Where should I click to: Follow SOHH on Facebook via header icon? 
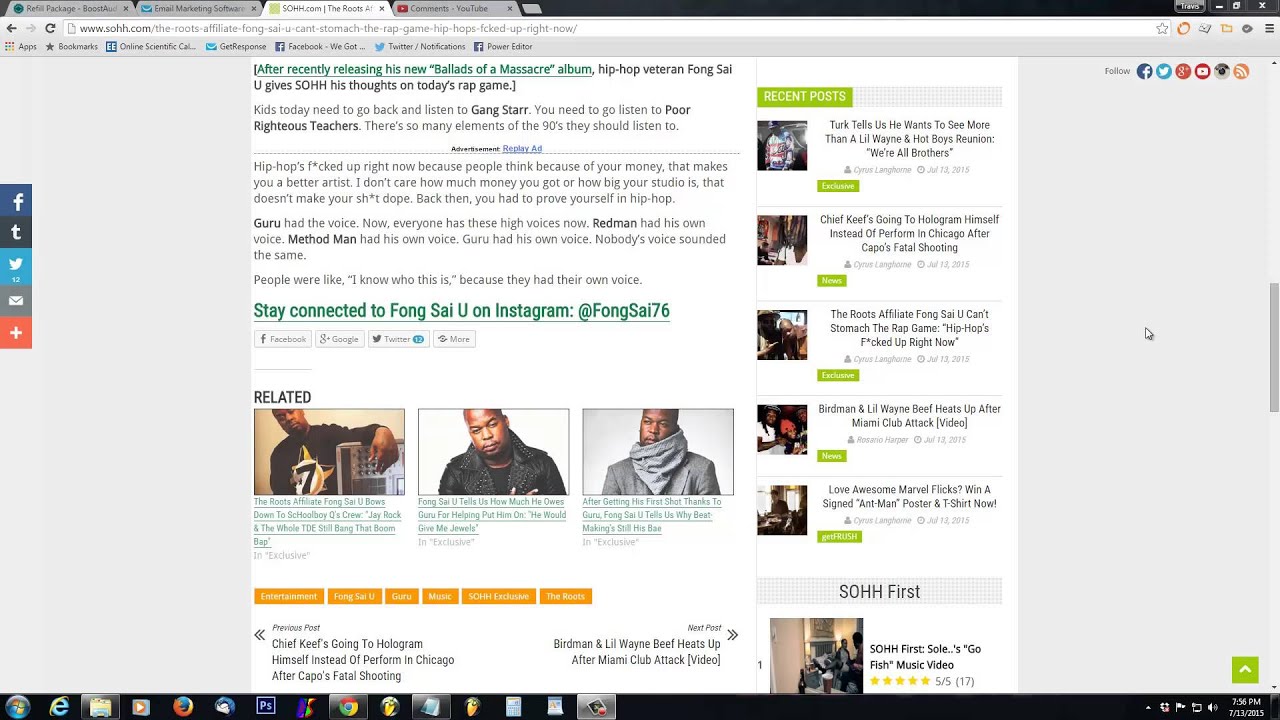pos(1144,71)
